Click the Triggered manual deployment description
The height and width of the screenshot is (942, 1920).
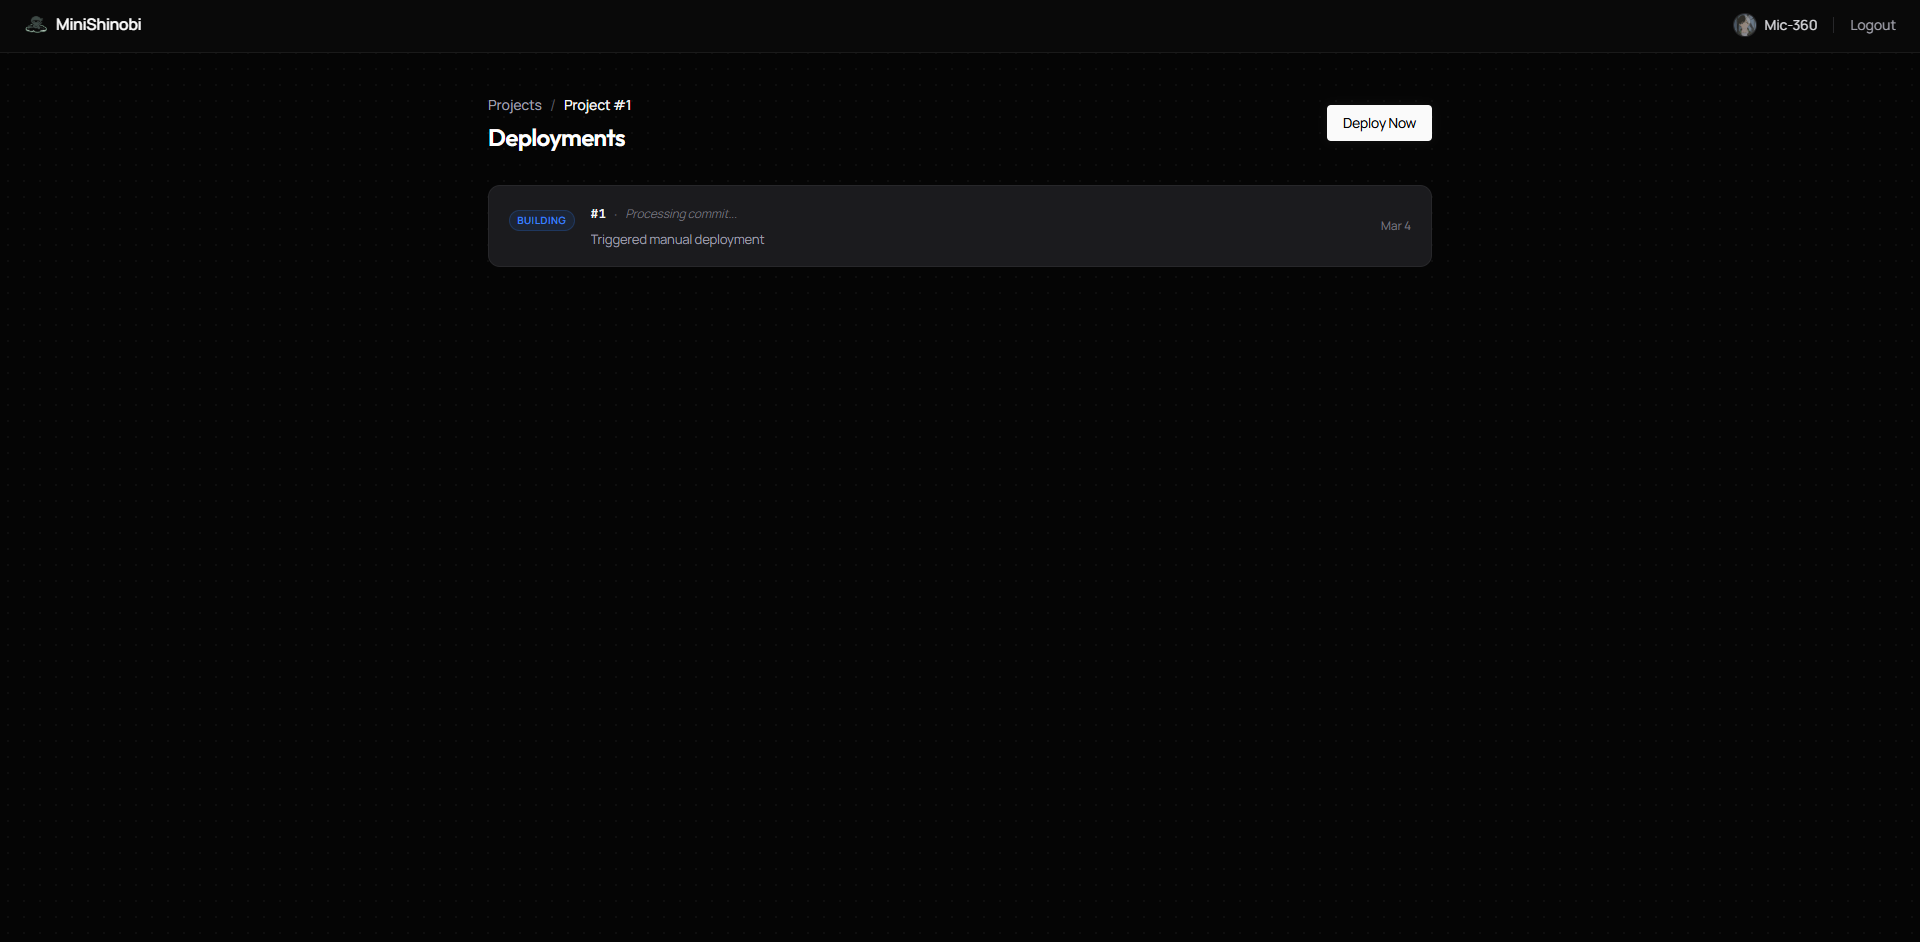pos(676,239)
